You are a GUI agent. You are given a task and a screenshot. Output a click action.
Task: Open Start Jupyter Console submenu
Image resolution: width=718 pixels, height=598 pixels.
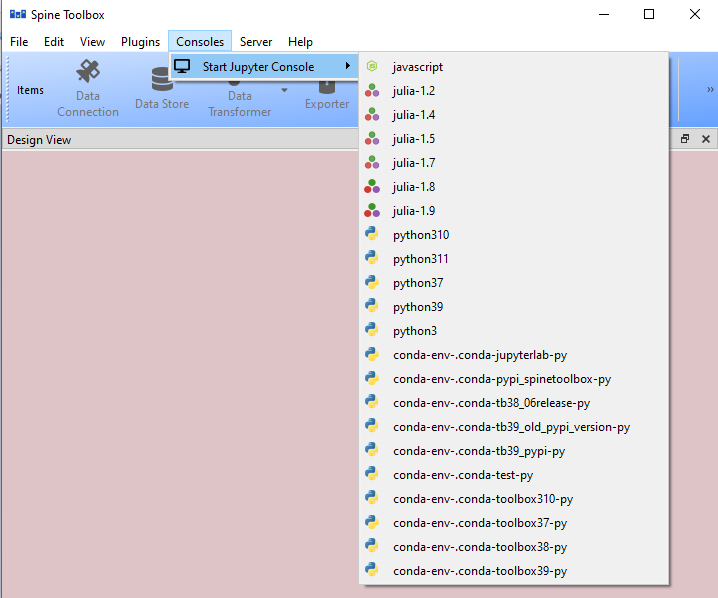coord(264,67)
